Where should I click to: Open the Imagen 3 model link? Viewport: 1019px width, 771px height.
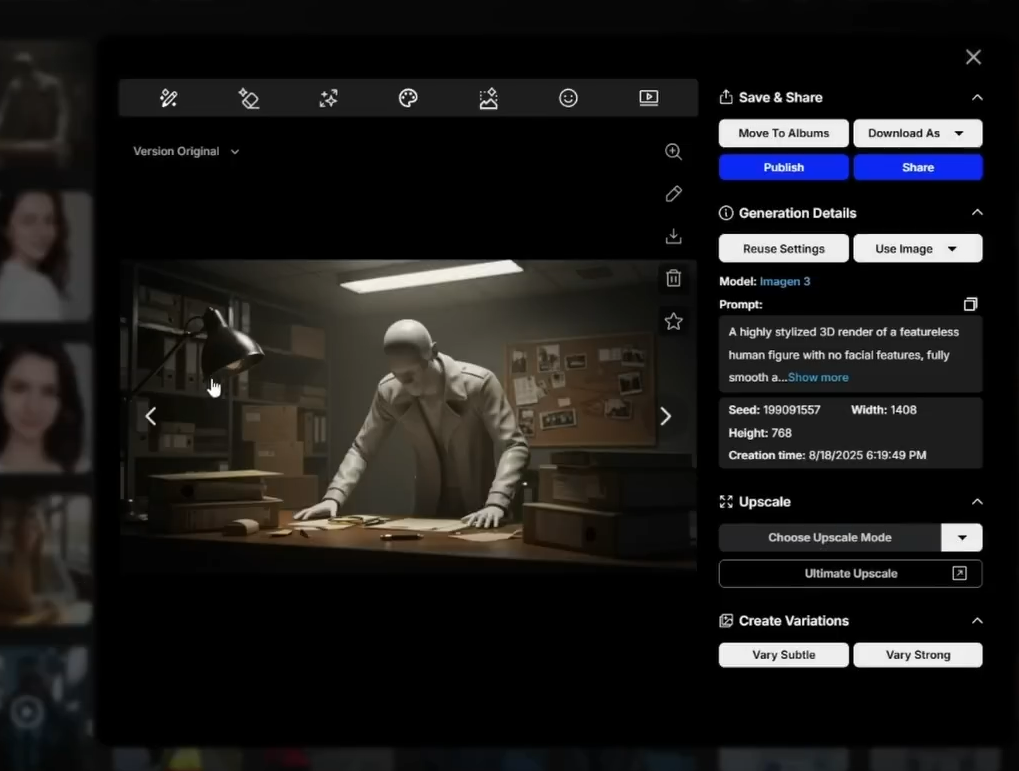click(785, 282)
